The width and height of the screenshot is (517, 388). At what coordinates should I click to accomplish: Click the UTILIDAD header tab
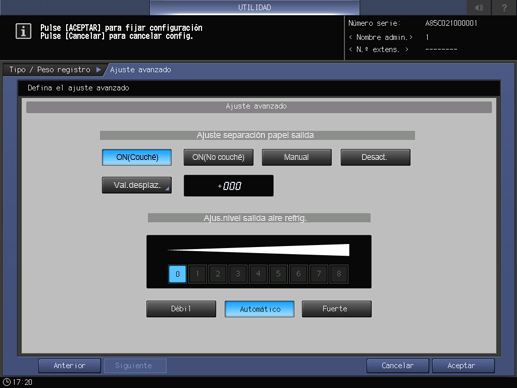(255, 7)
